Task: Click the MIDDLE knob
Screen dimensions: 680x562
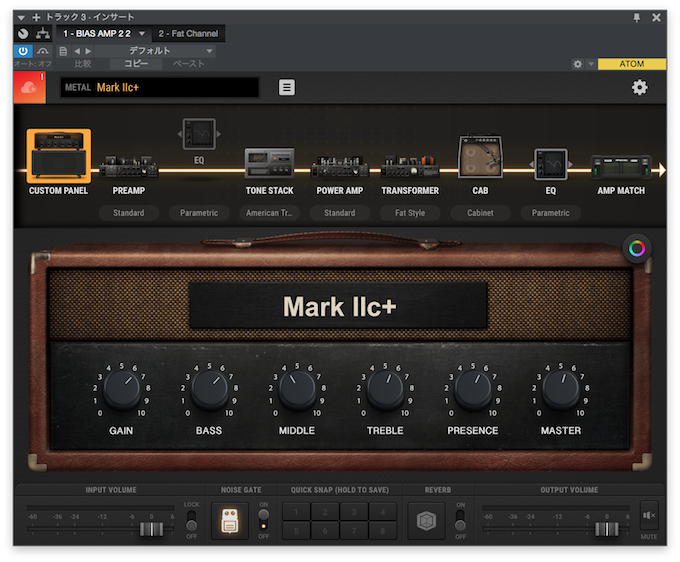Action: [x=298, y=389]
